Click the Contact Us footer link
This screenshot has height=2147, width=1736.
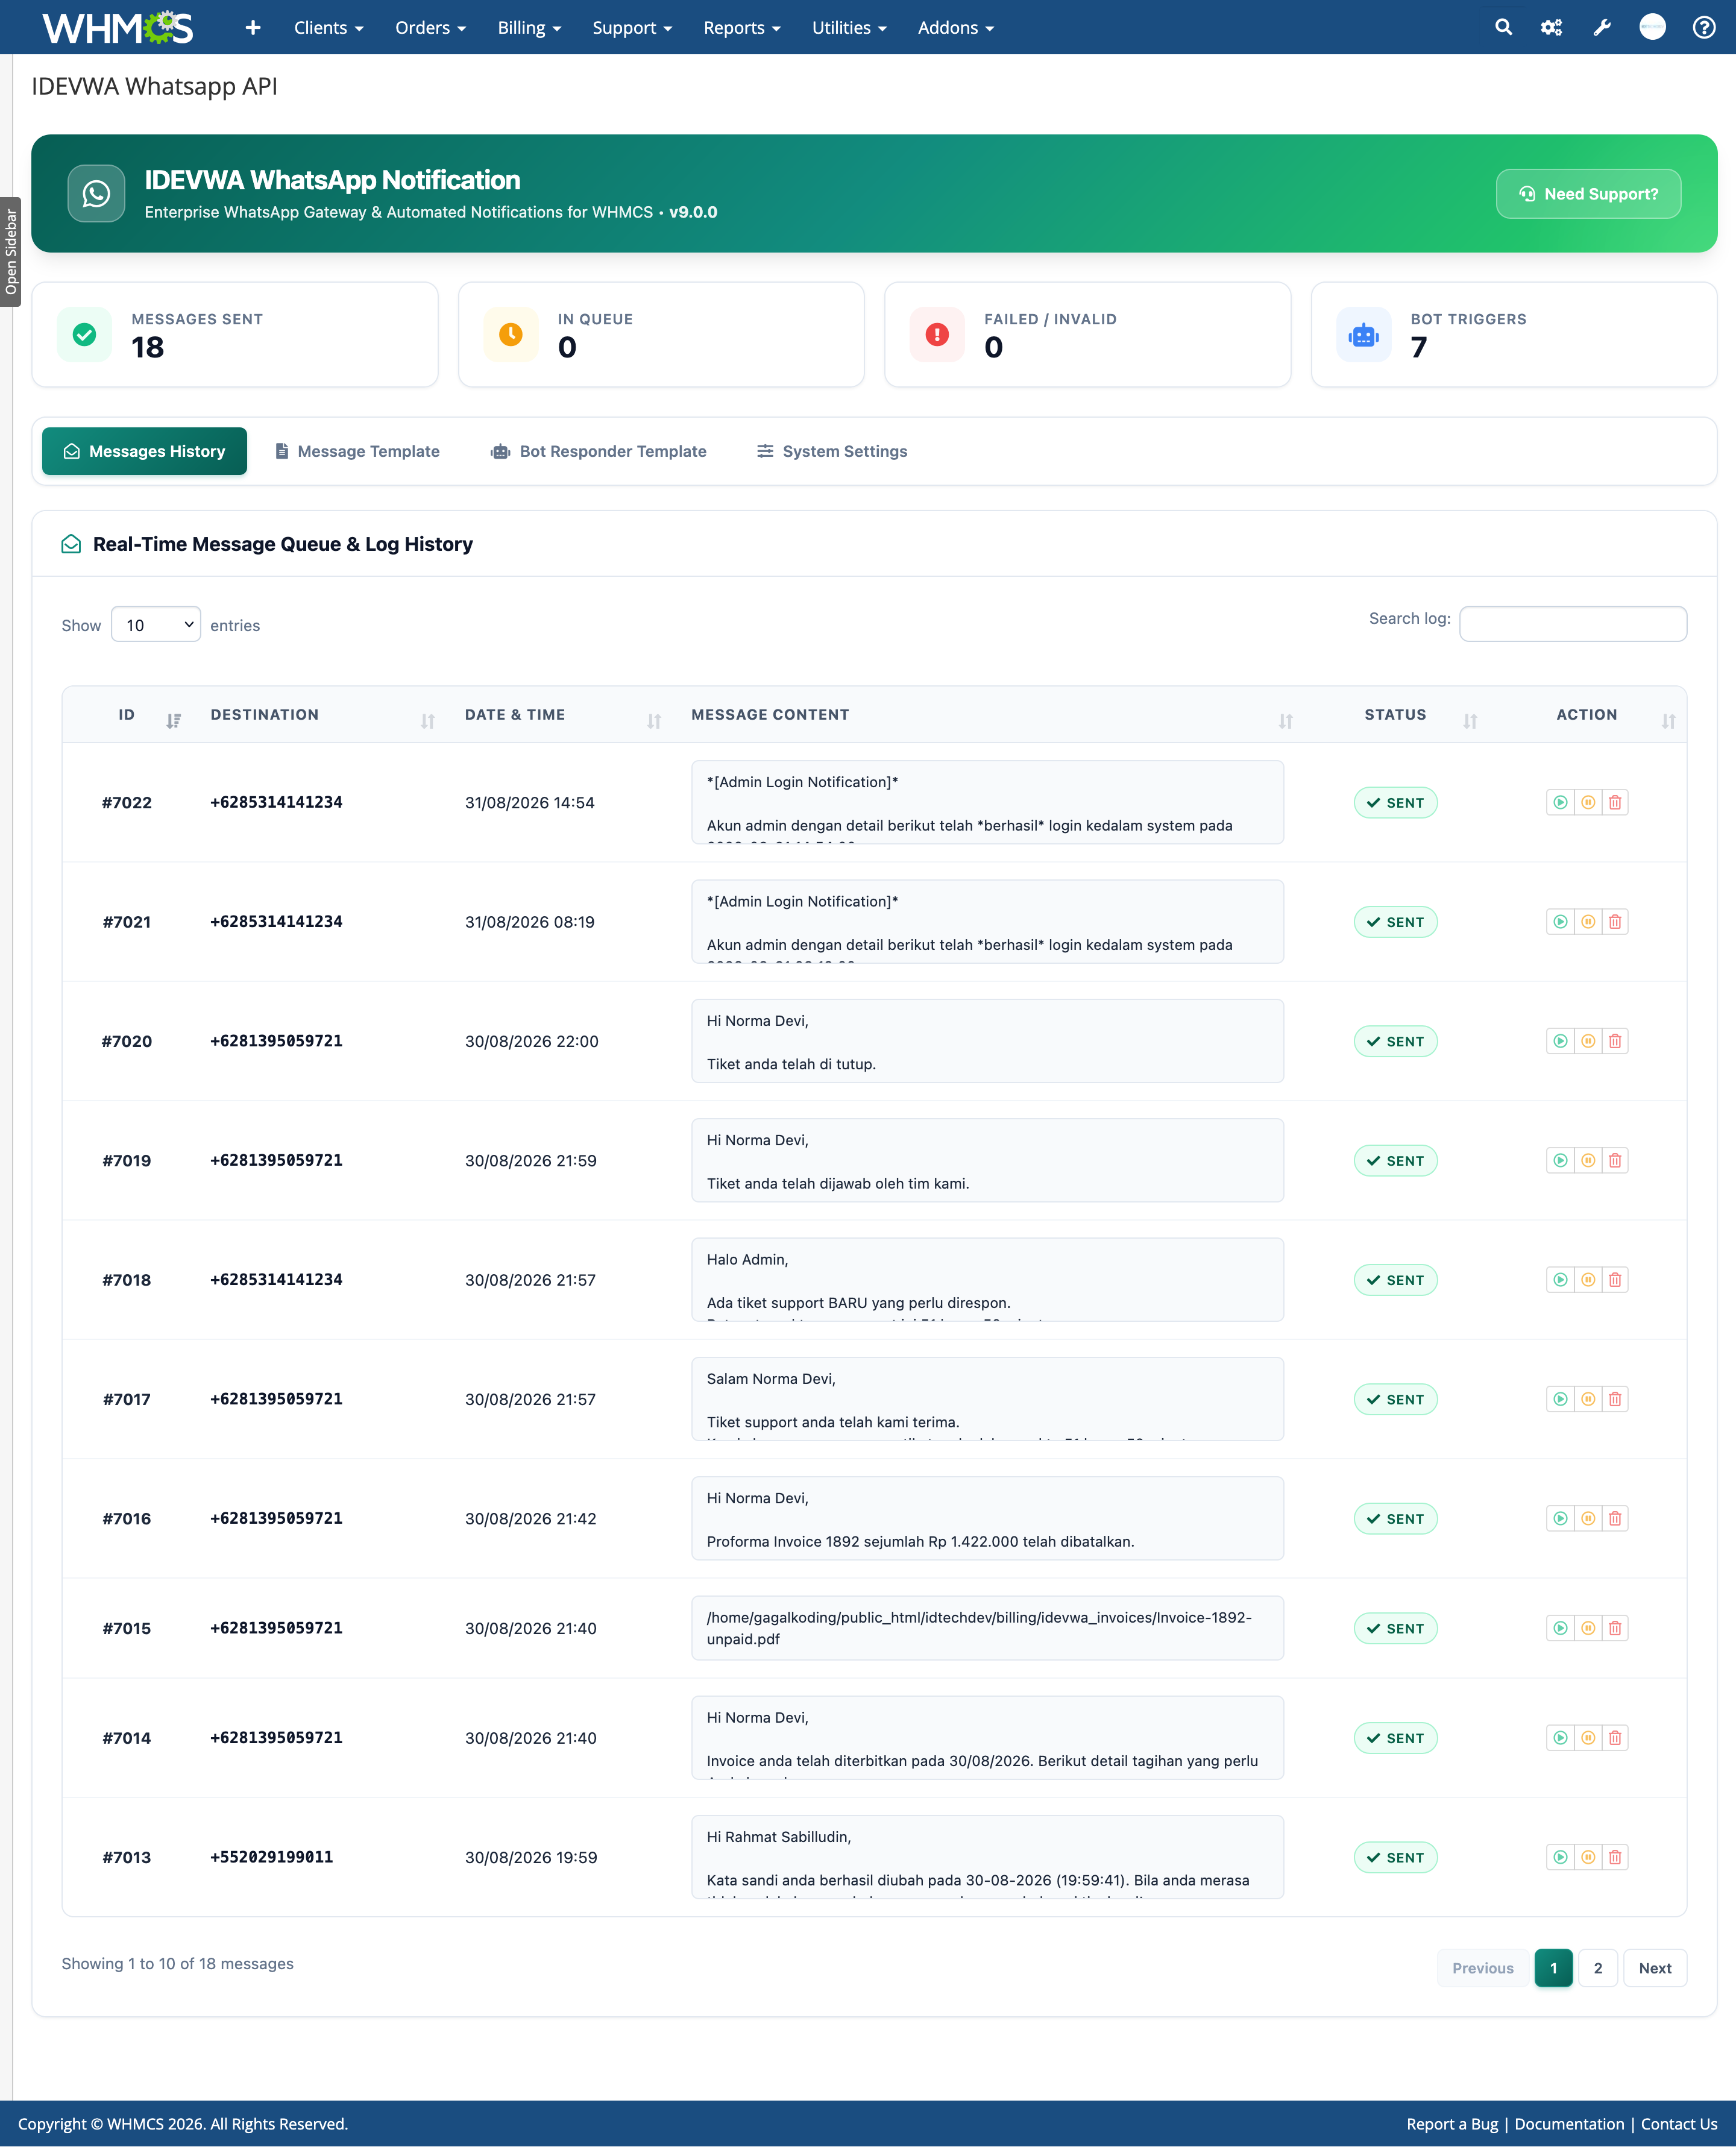[1679, 2123]
